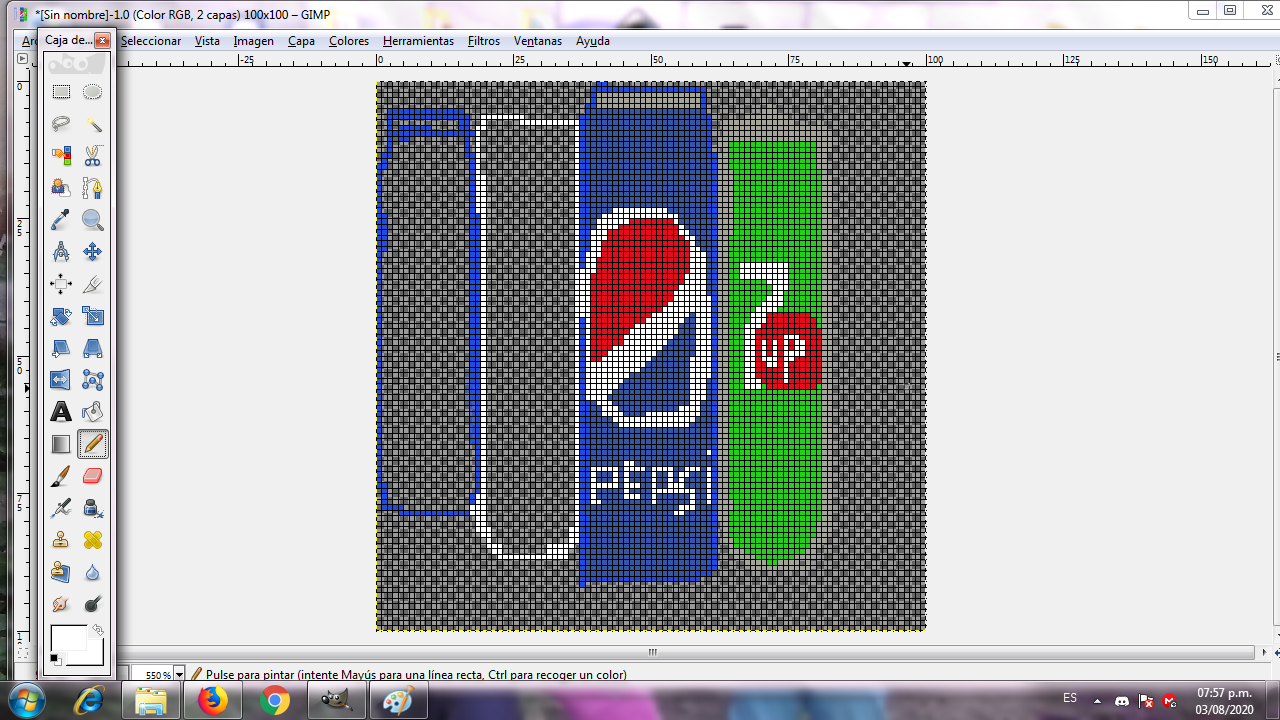Open Windows Explorer folder in taskbar
Image resolution: width=1280 pixels, height=720 pixels.
[151, 701]
